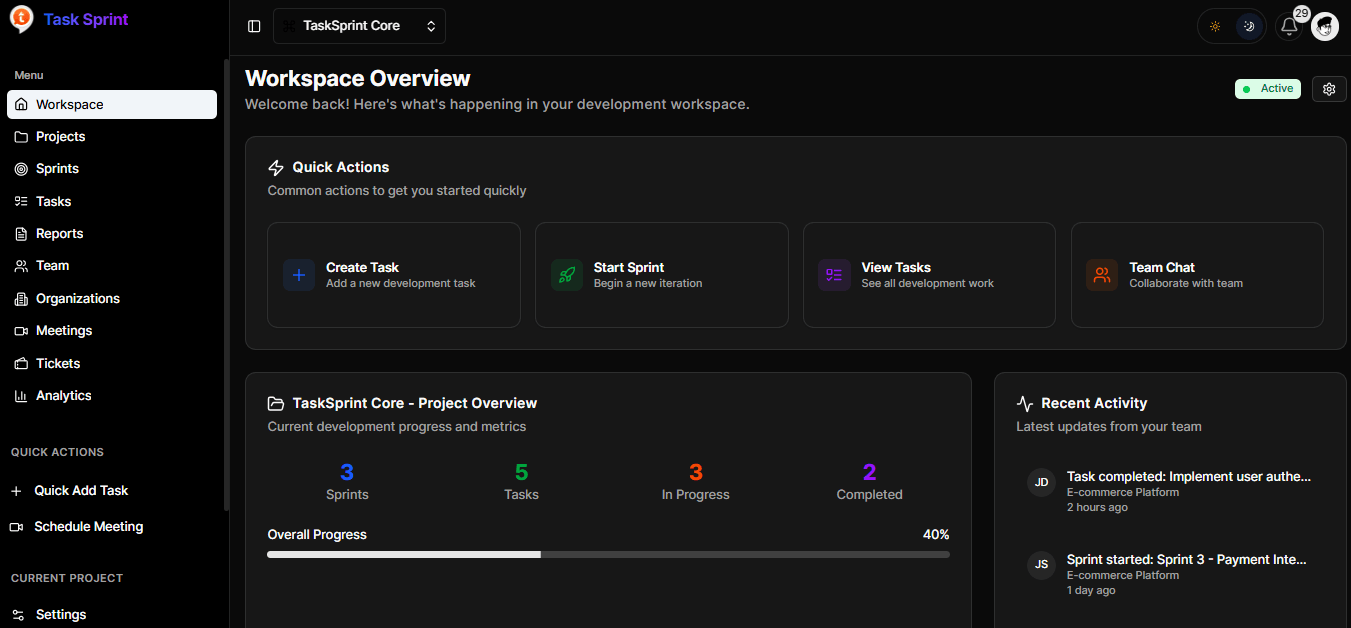Click the View Tasks checklist icon
The image size is (1351, 628).
834,275
